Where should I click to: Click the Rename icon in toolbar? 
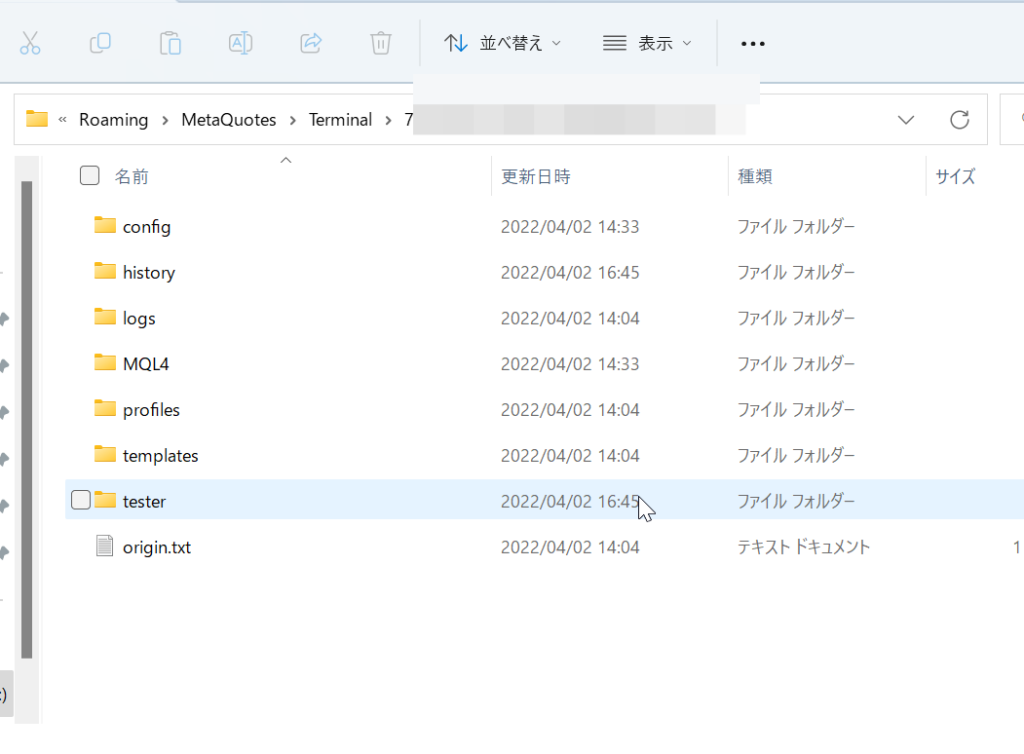pos(240,43)
